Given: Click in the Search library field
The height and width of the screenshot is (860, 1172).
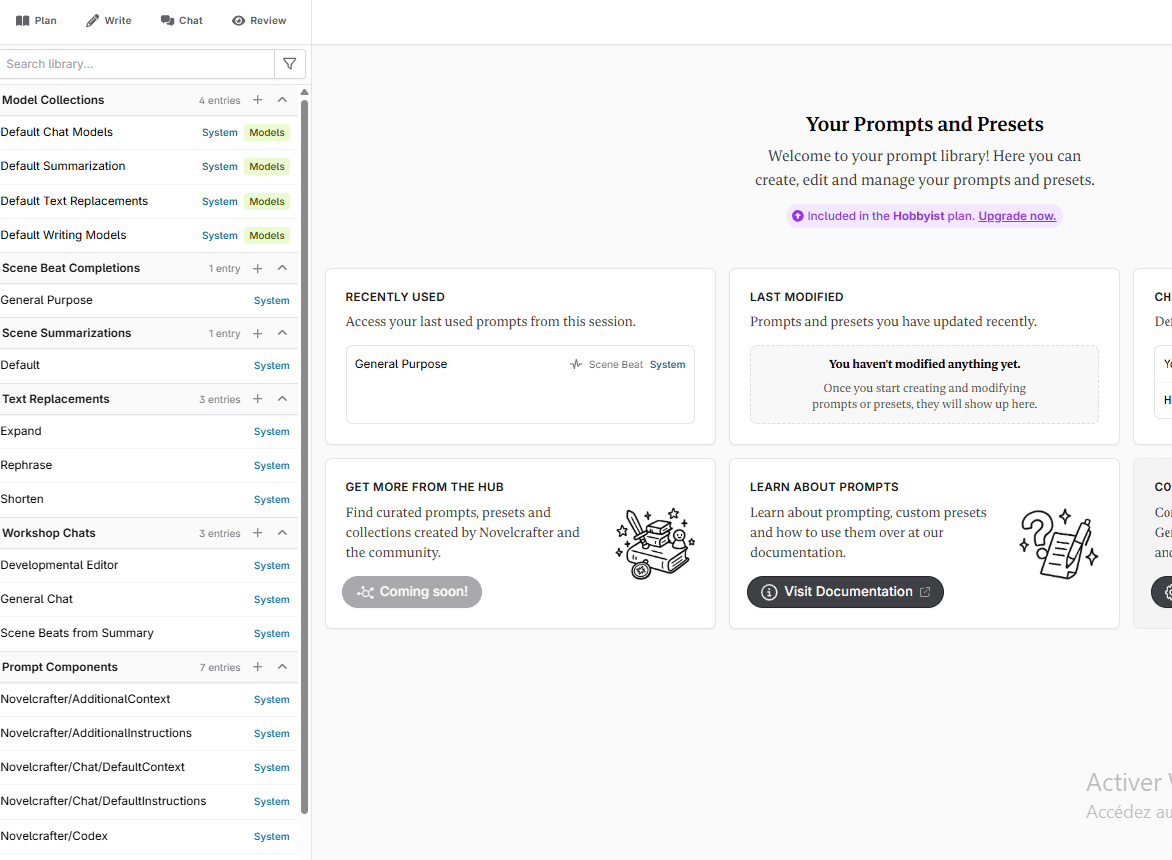Looking at the screenshot, I should pos(137,64).
